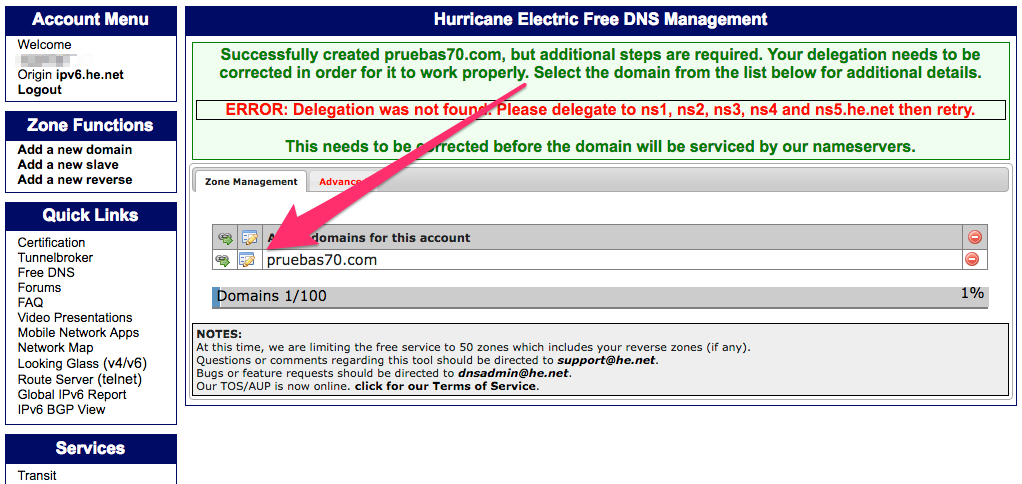Click the green arrow icon in the domains header row
Image resolution: width=1022 pixels, height=484 pixels.
pyautogui.click(x=226, y=238)
